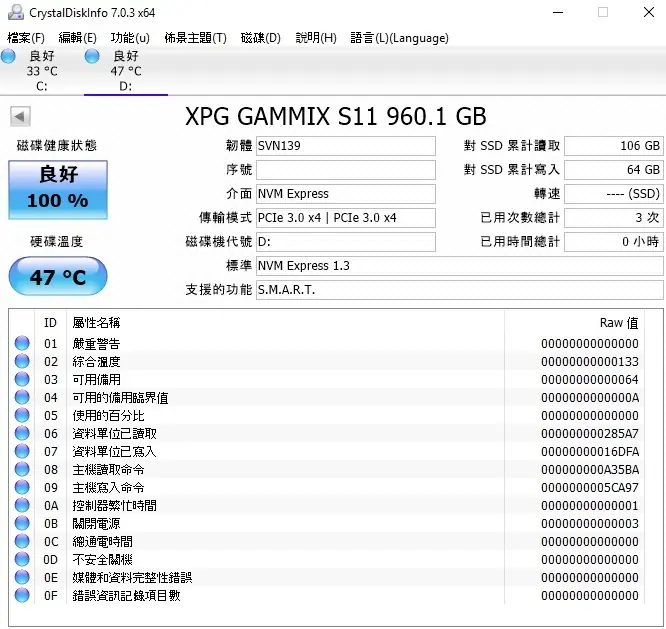Screen dimensions: 666x629
Task: Click status orb of attribute 03 可用備用
Action: 22,379
